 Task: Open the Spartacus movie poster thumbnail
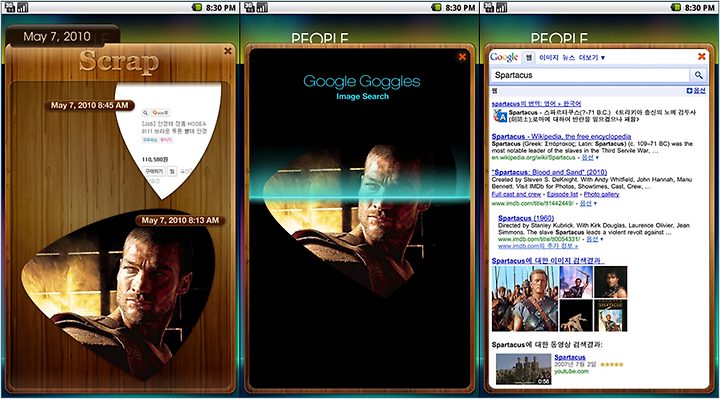610,315
